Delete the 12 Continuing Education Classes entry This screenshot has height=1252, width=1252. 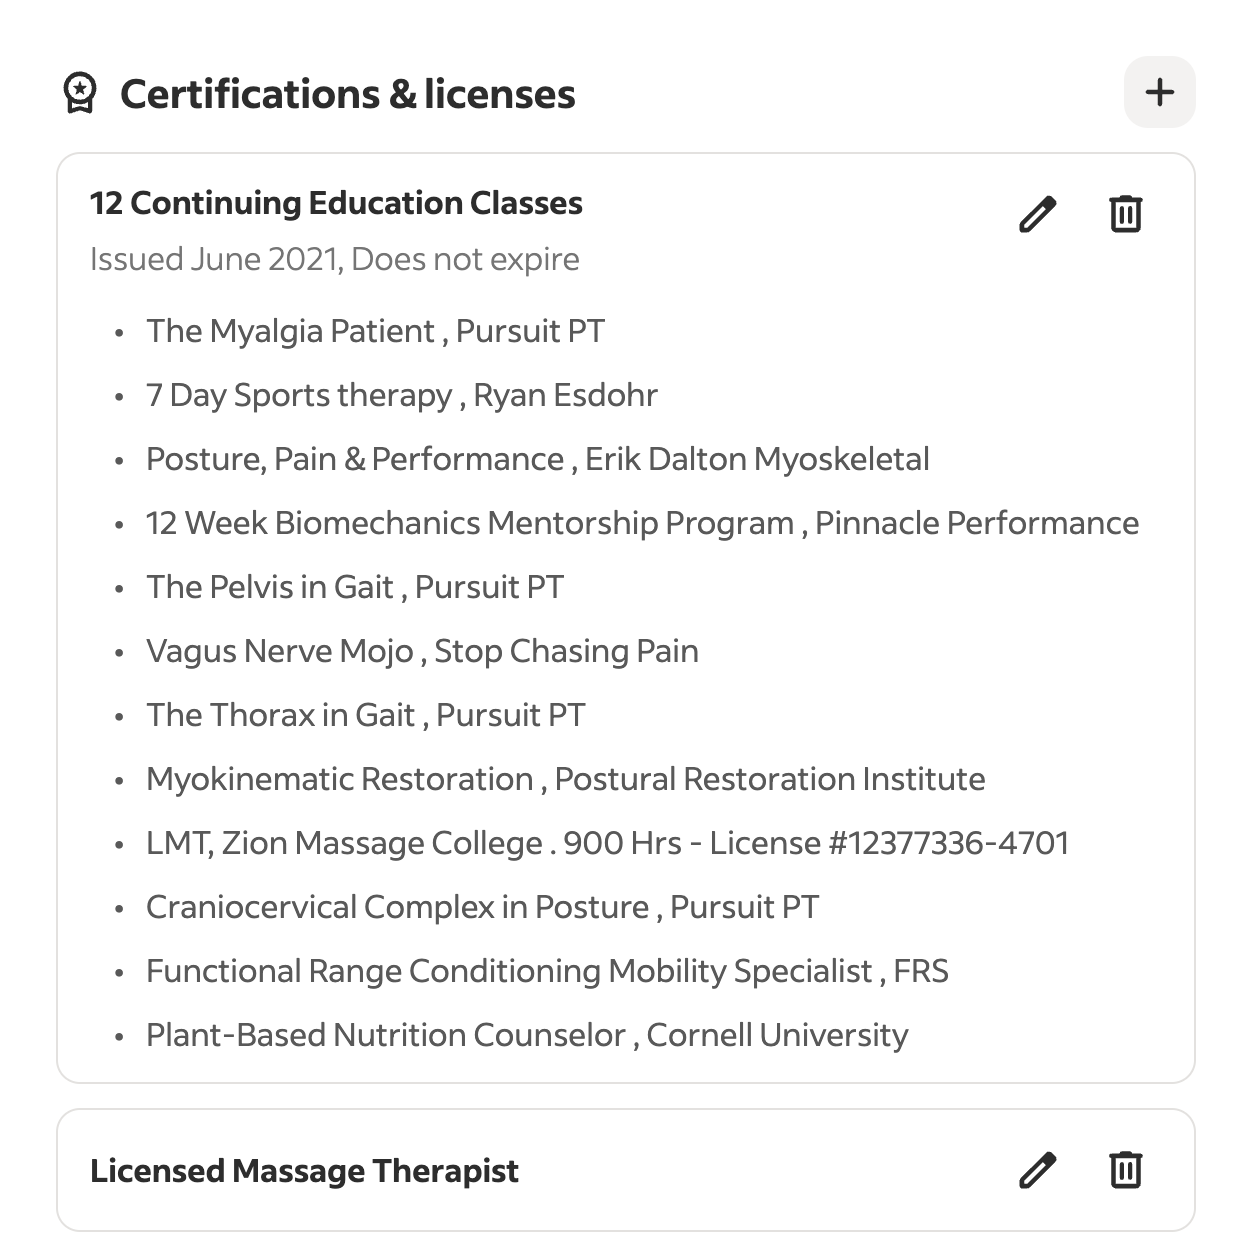click(1125, 214)
